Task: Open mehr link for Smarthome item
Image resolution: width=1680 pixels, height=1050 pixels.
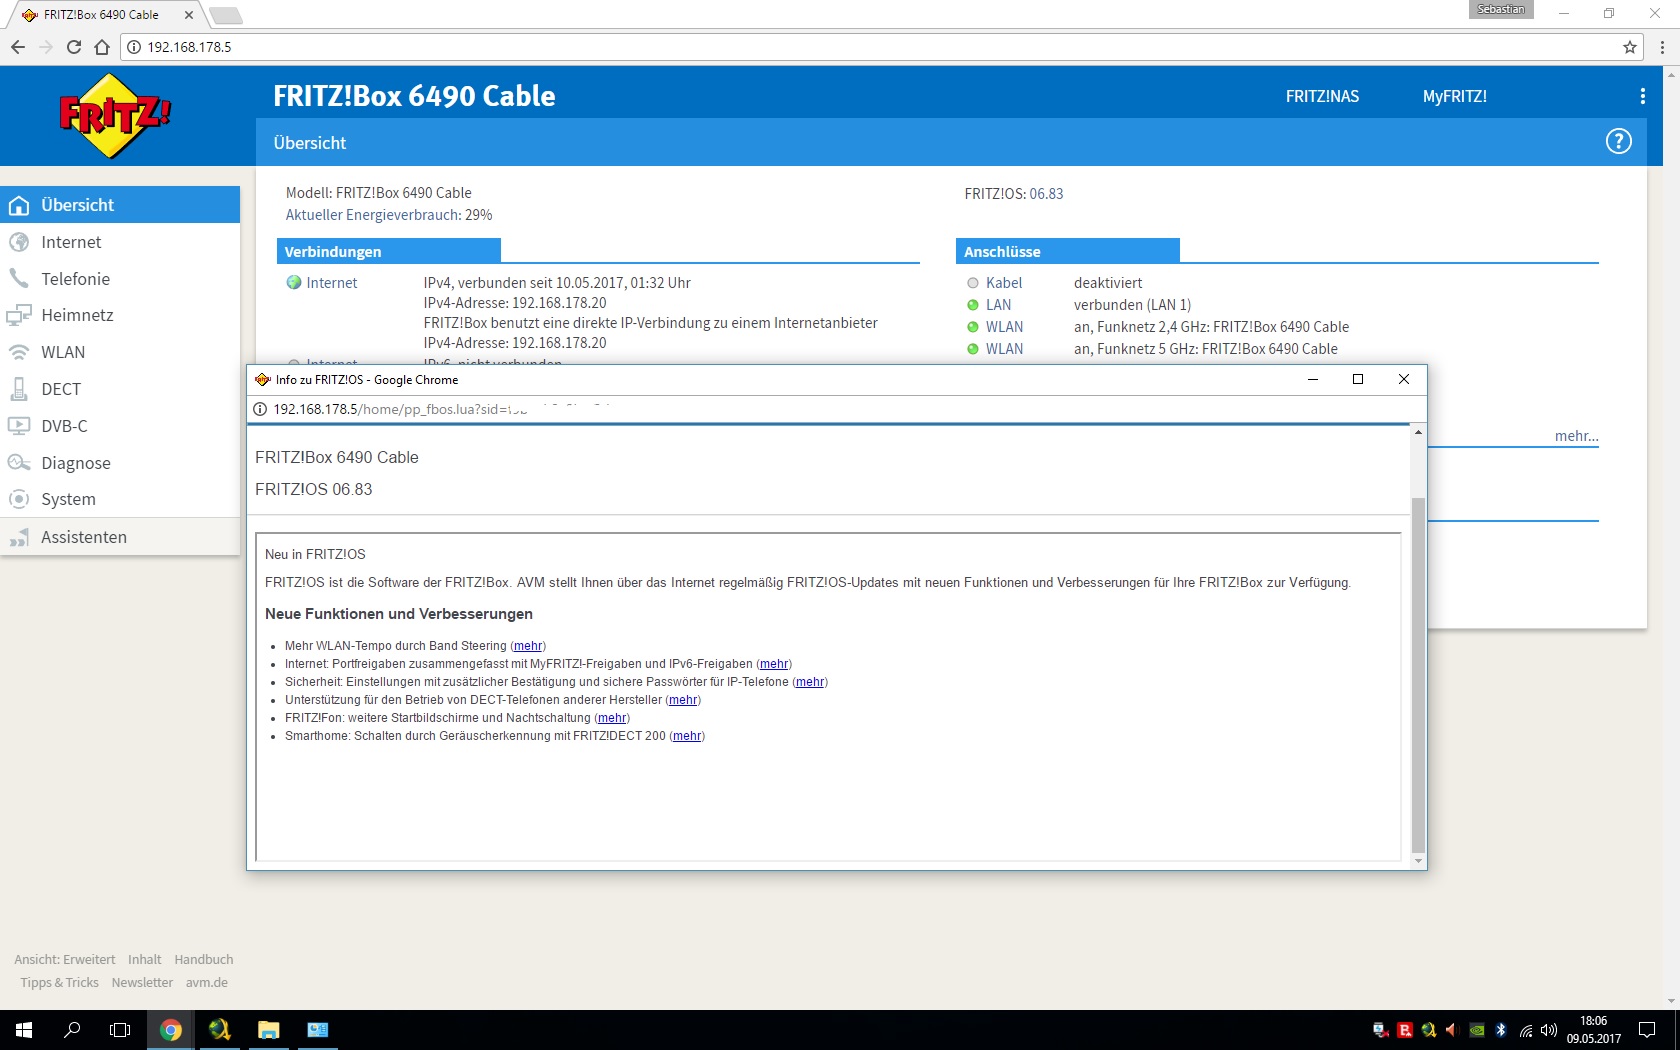Action: click(x=687, y=736)
